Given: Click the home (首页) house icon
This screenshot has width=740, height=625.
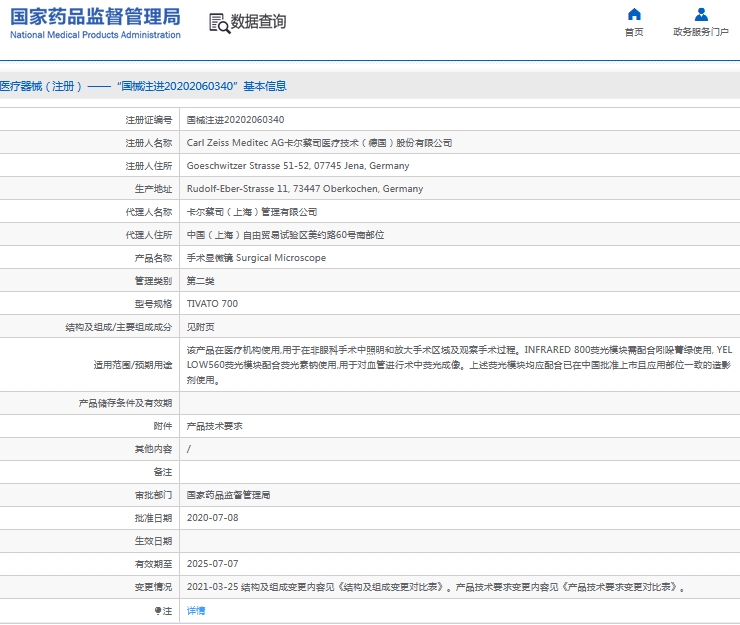Looking at the screenshot, I should (634, 15).
